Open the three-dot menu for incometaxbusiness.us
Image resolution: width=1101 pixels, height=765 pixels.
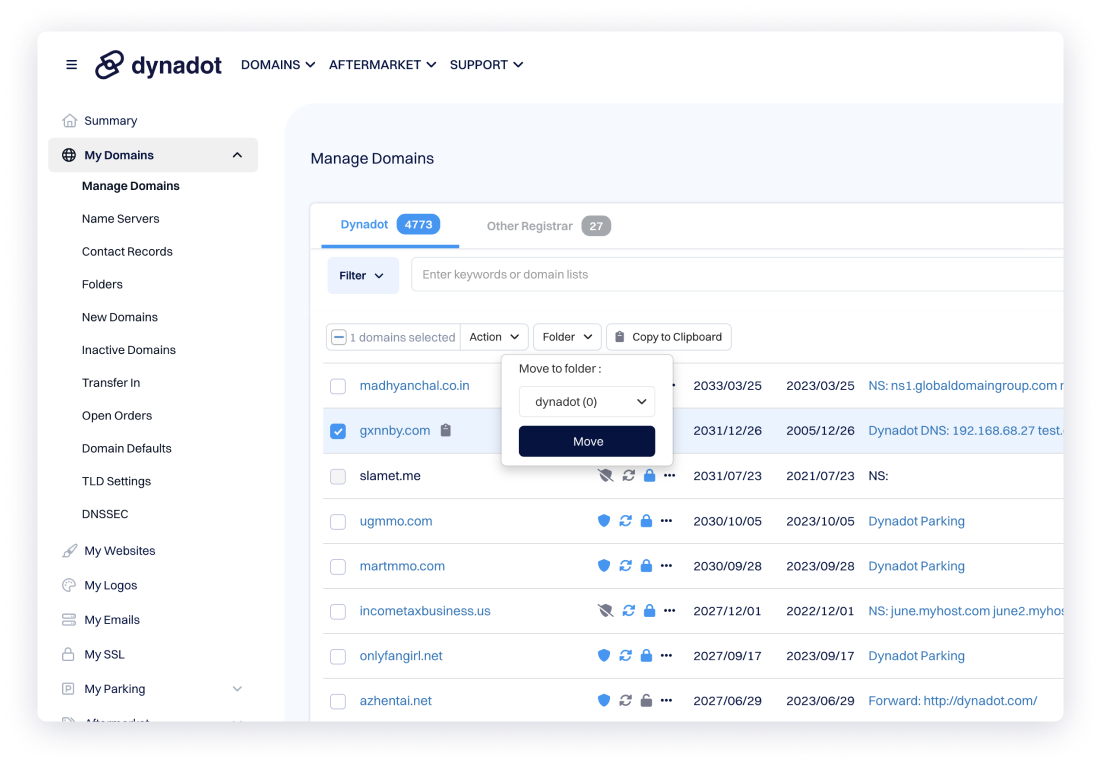coord(669,611)
